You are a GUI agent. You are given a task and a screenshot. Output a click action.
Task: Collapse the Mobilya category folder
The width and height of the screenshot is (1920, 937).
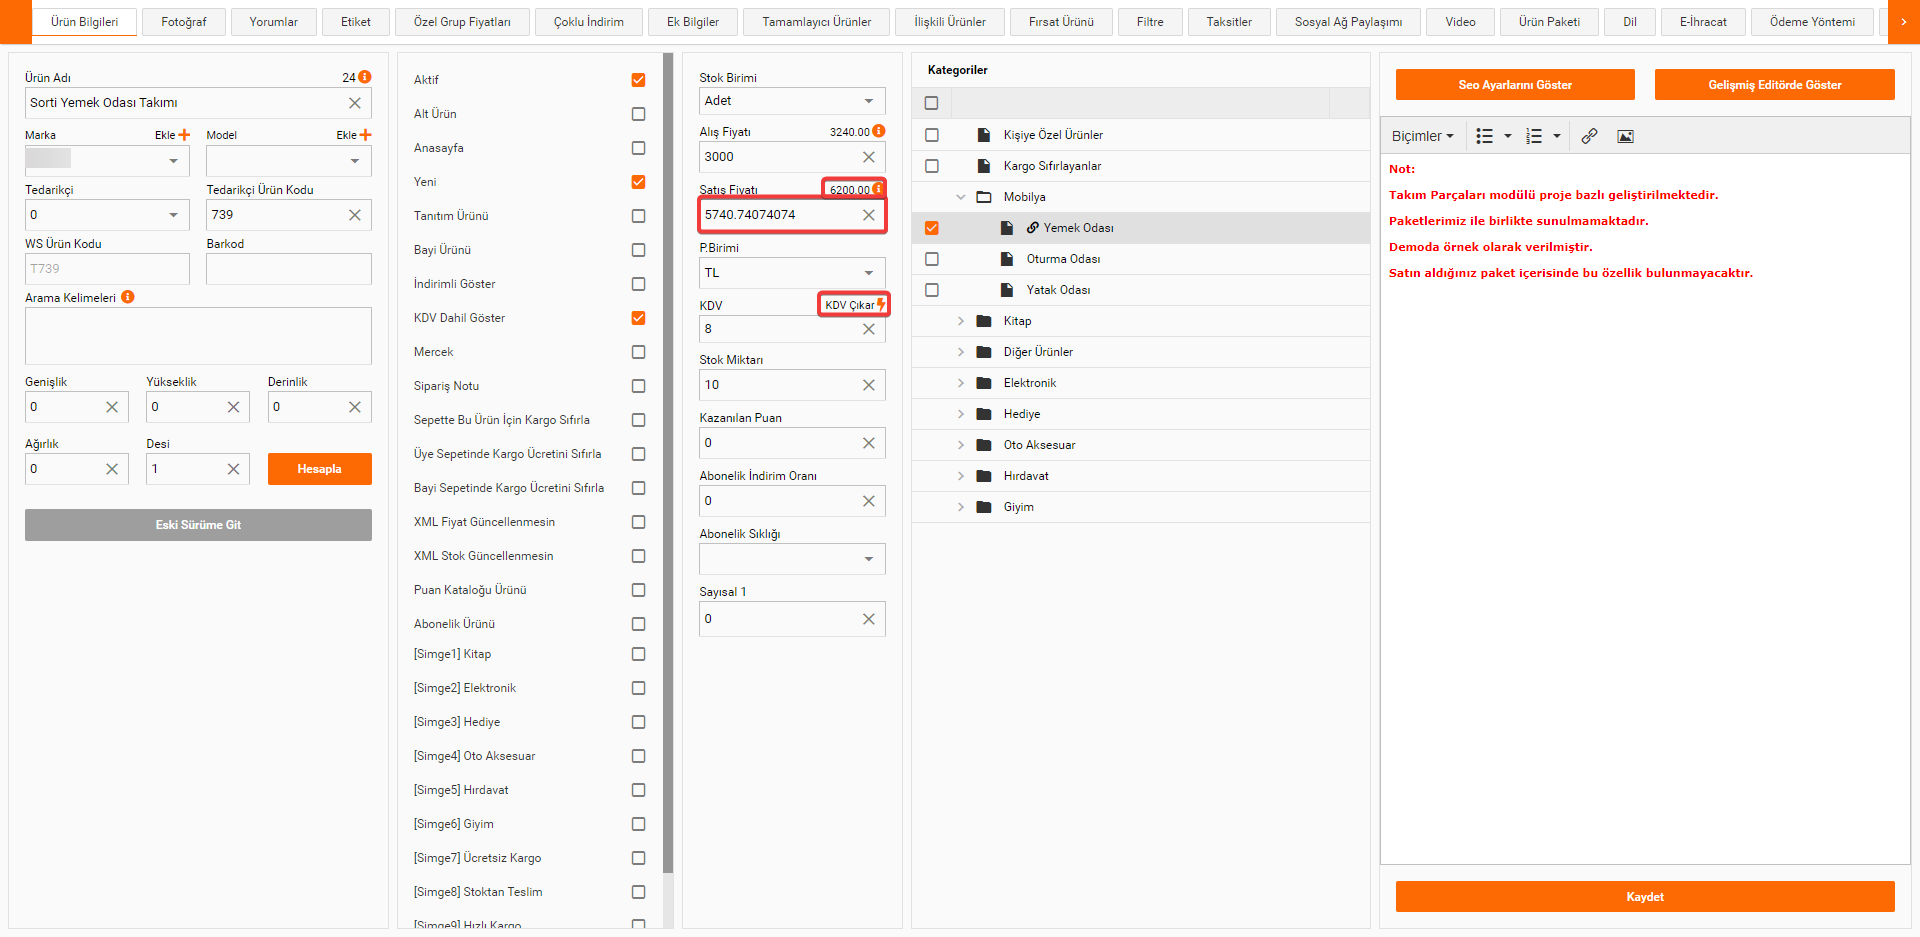pos(961,197)
